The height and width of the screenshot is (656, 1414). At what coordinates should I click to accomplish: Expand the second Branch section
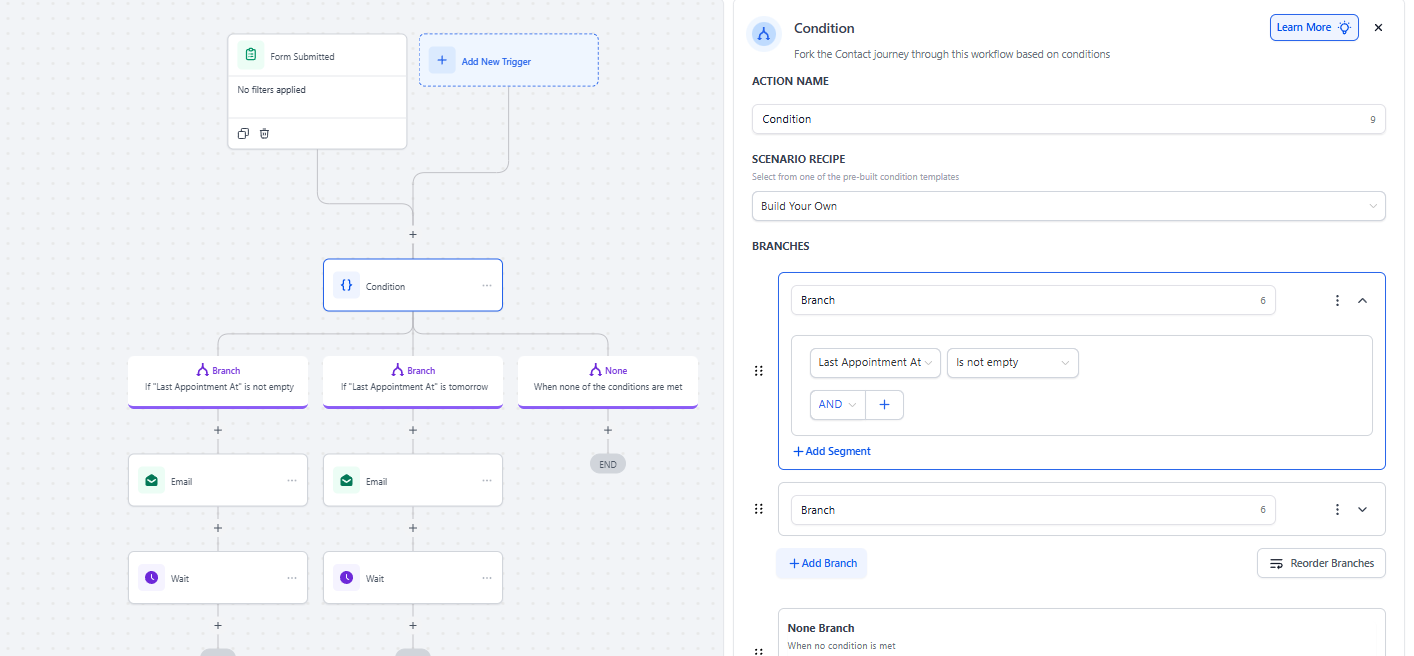[1362, 510]
